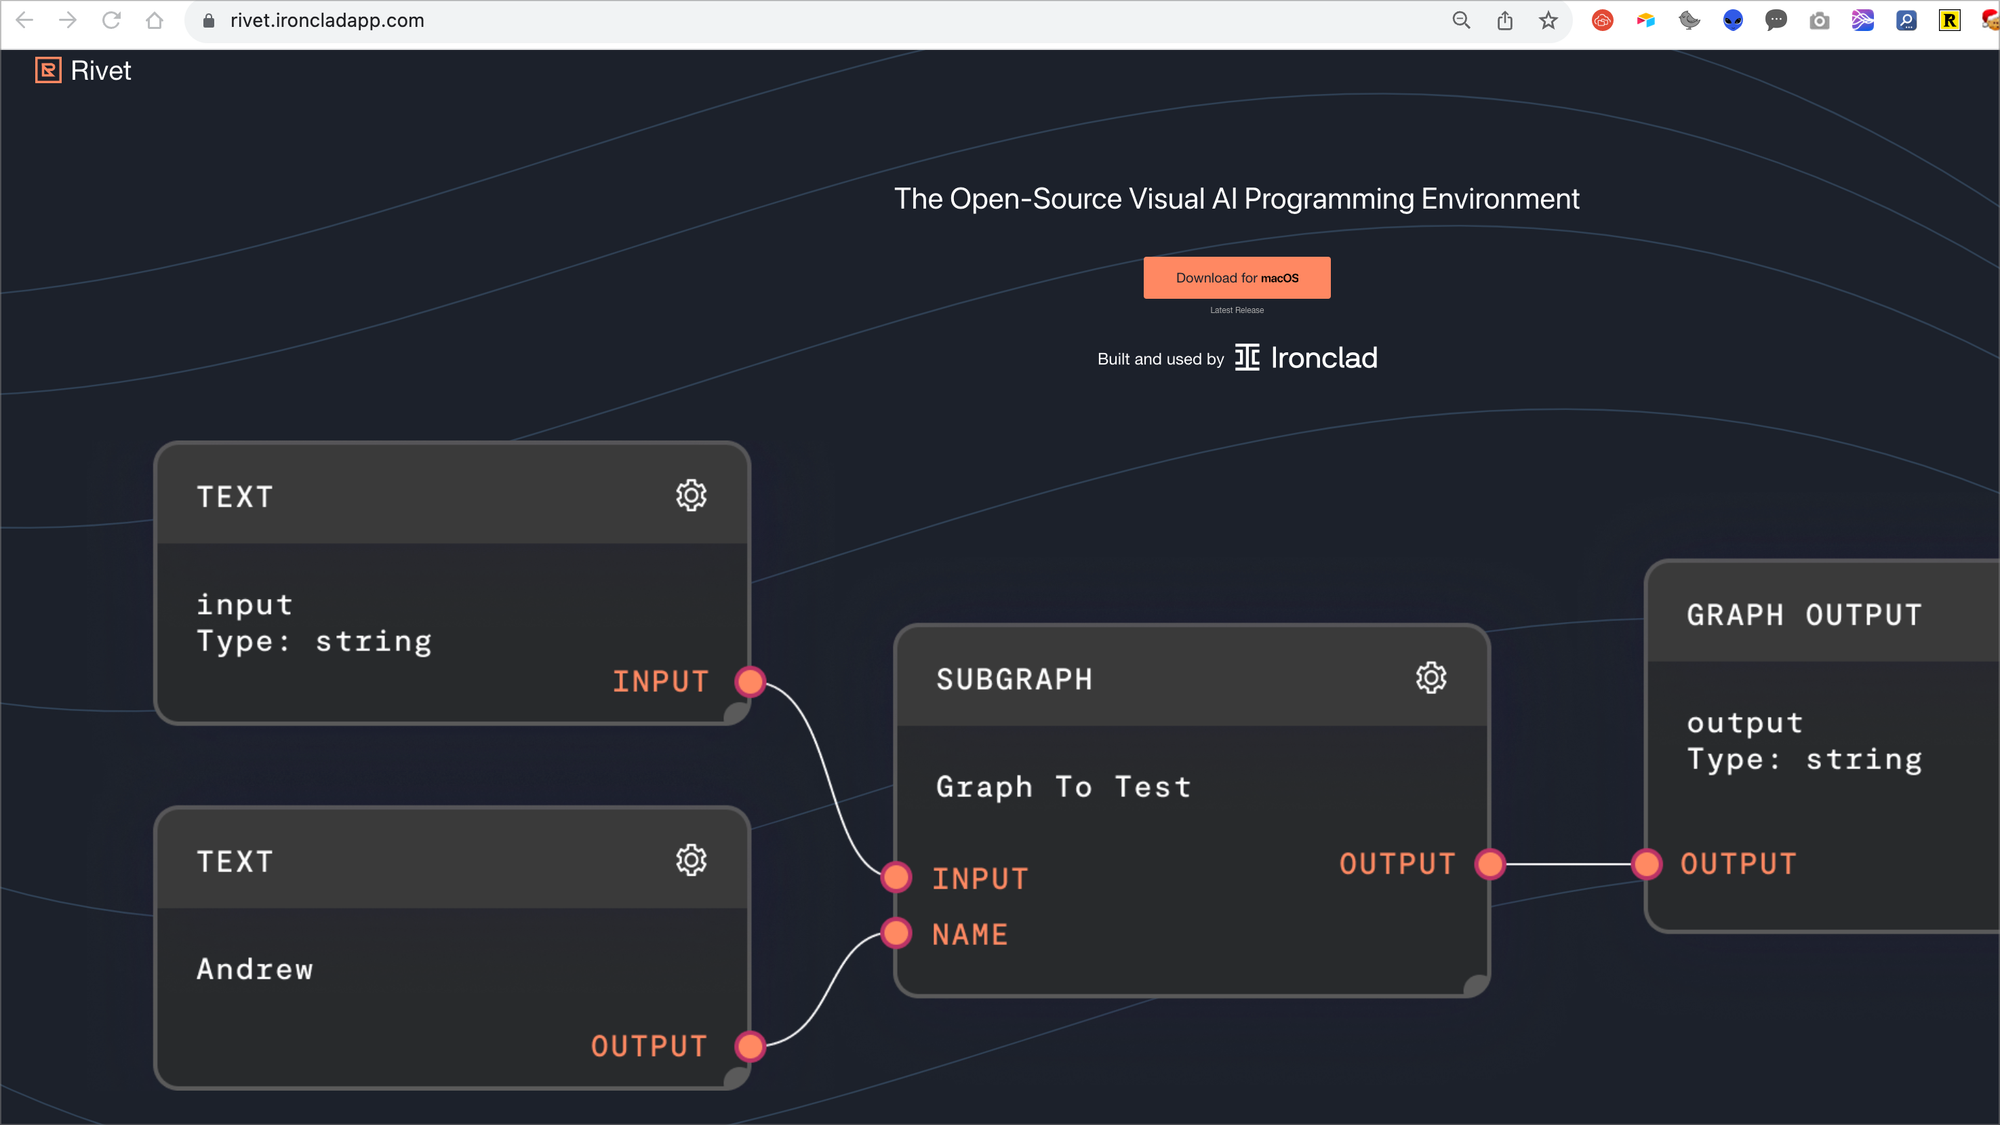Click the page headline about Visual AI Programming
The image size is (2000, 1125).
(x=1237, y=199)
